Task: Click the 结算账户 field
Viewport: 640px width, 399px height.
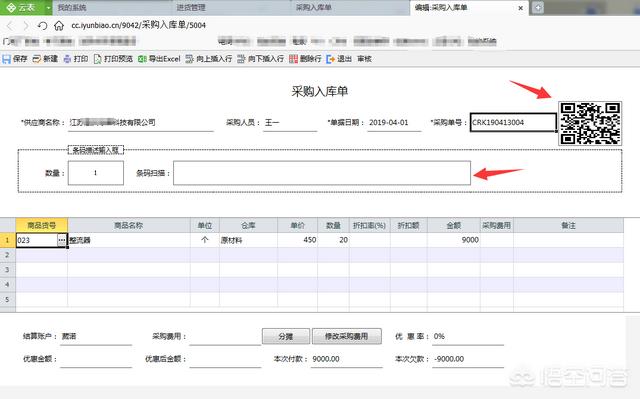Action: point(96,337)
